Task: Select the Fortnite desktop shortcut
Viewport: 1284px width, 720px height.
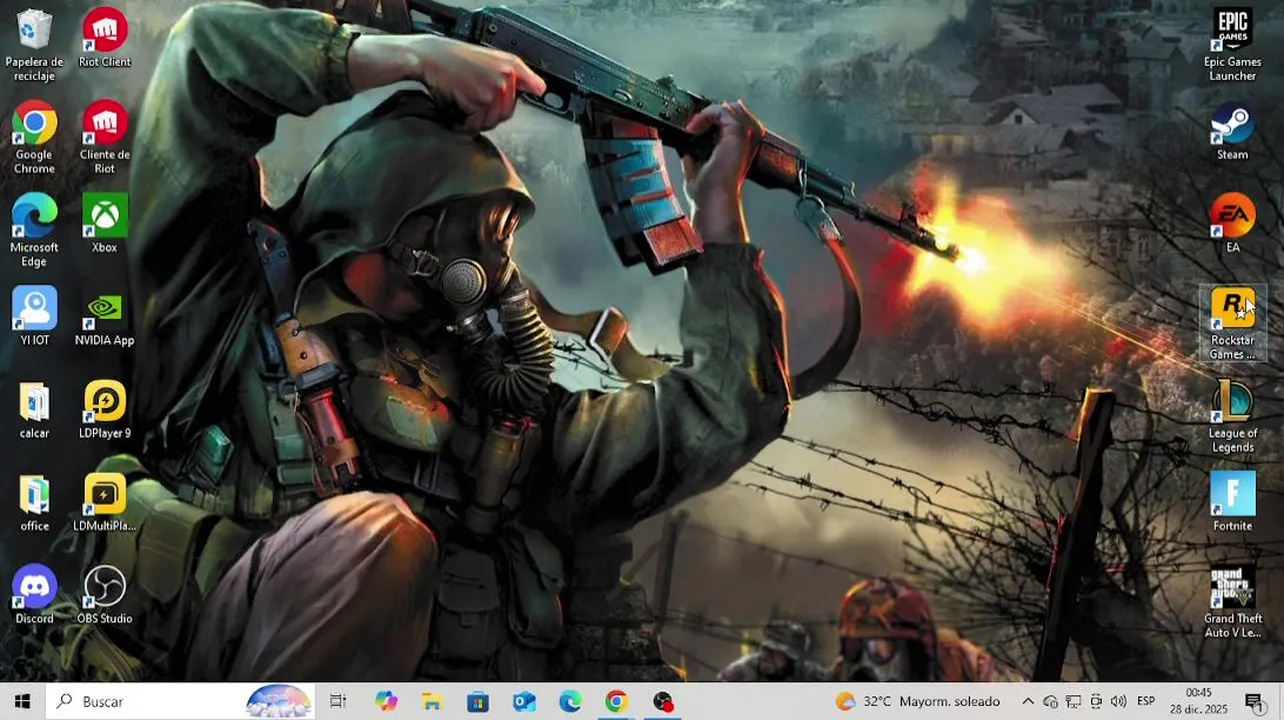Action: click(x=1233, y=502)
